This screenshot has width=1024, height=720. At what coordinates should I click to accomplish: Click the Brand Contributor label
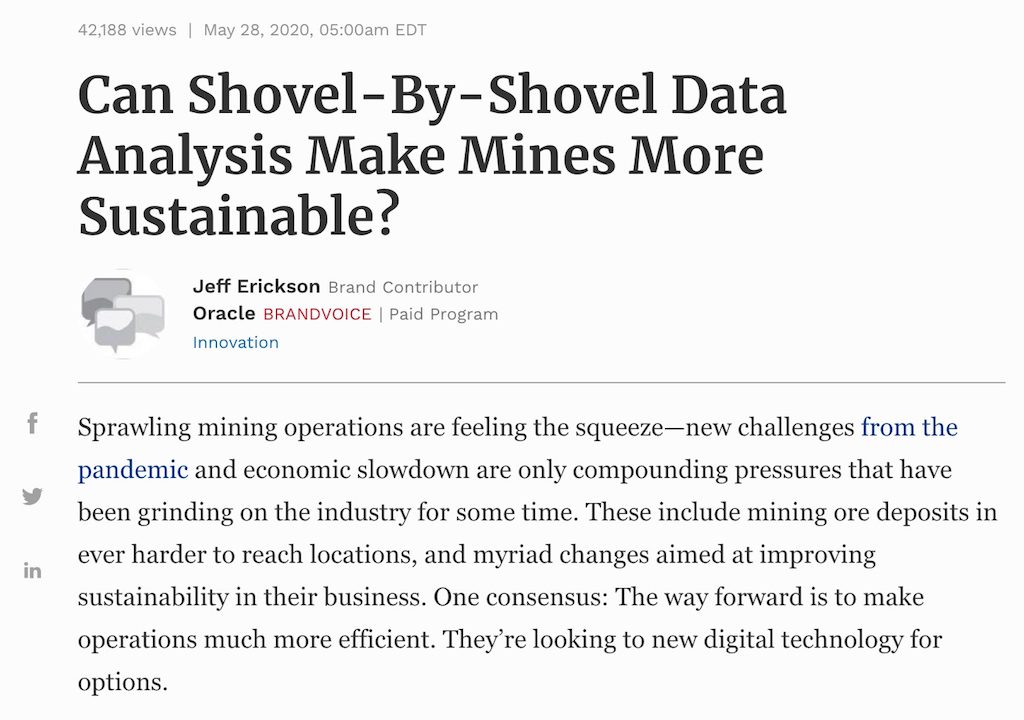(403, 287)
